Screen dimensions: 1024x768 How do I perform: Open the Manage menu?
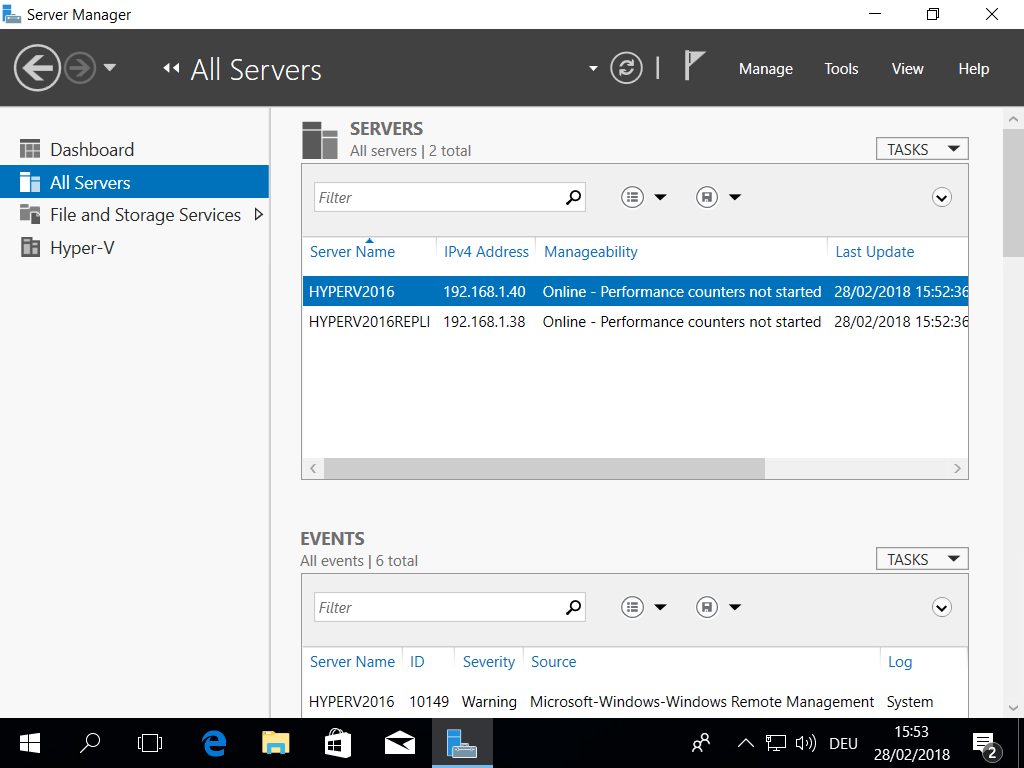click(x=765, y=68)
